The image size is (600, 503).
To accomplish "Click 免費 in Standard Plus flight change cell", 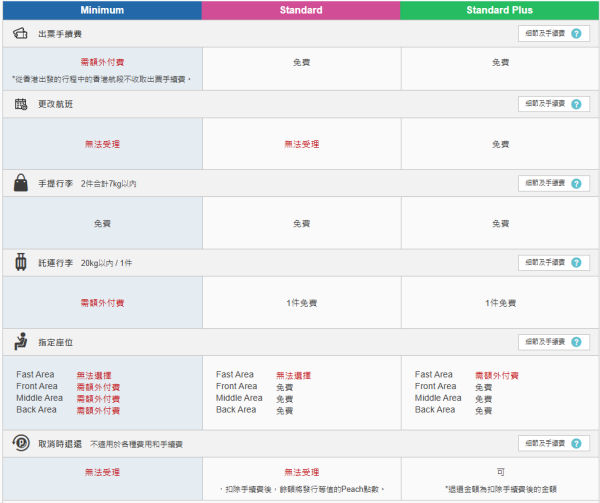I will pos(500,144).
